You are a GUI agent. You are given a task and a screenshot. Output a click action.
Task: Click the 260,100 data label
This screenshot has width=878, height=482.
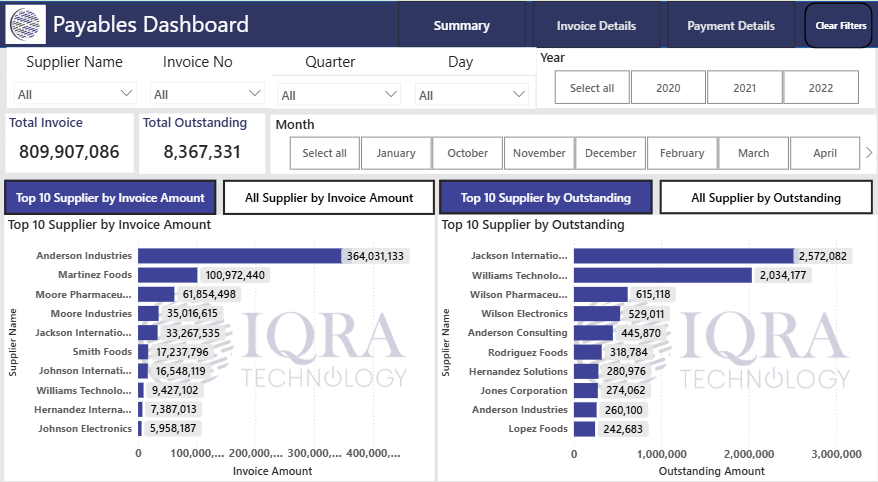tap(624, 410)
